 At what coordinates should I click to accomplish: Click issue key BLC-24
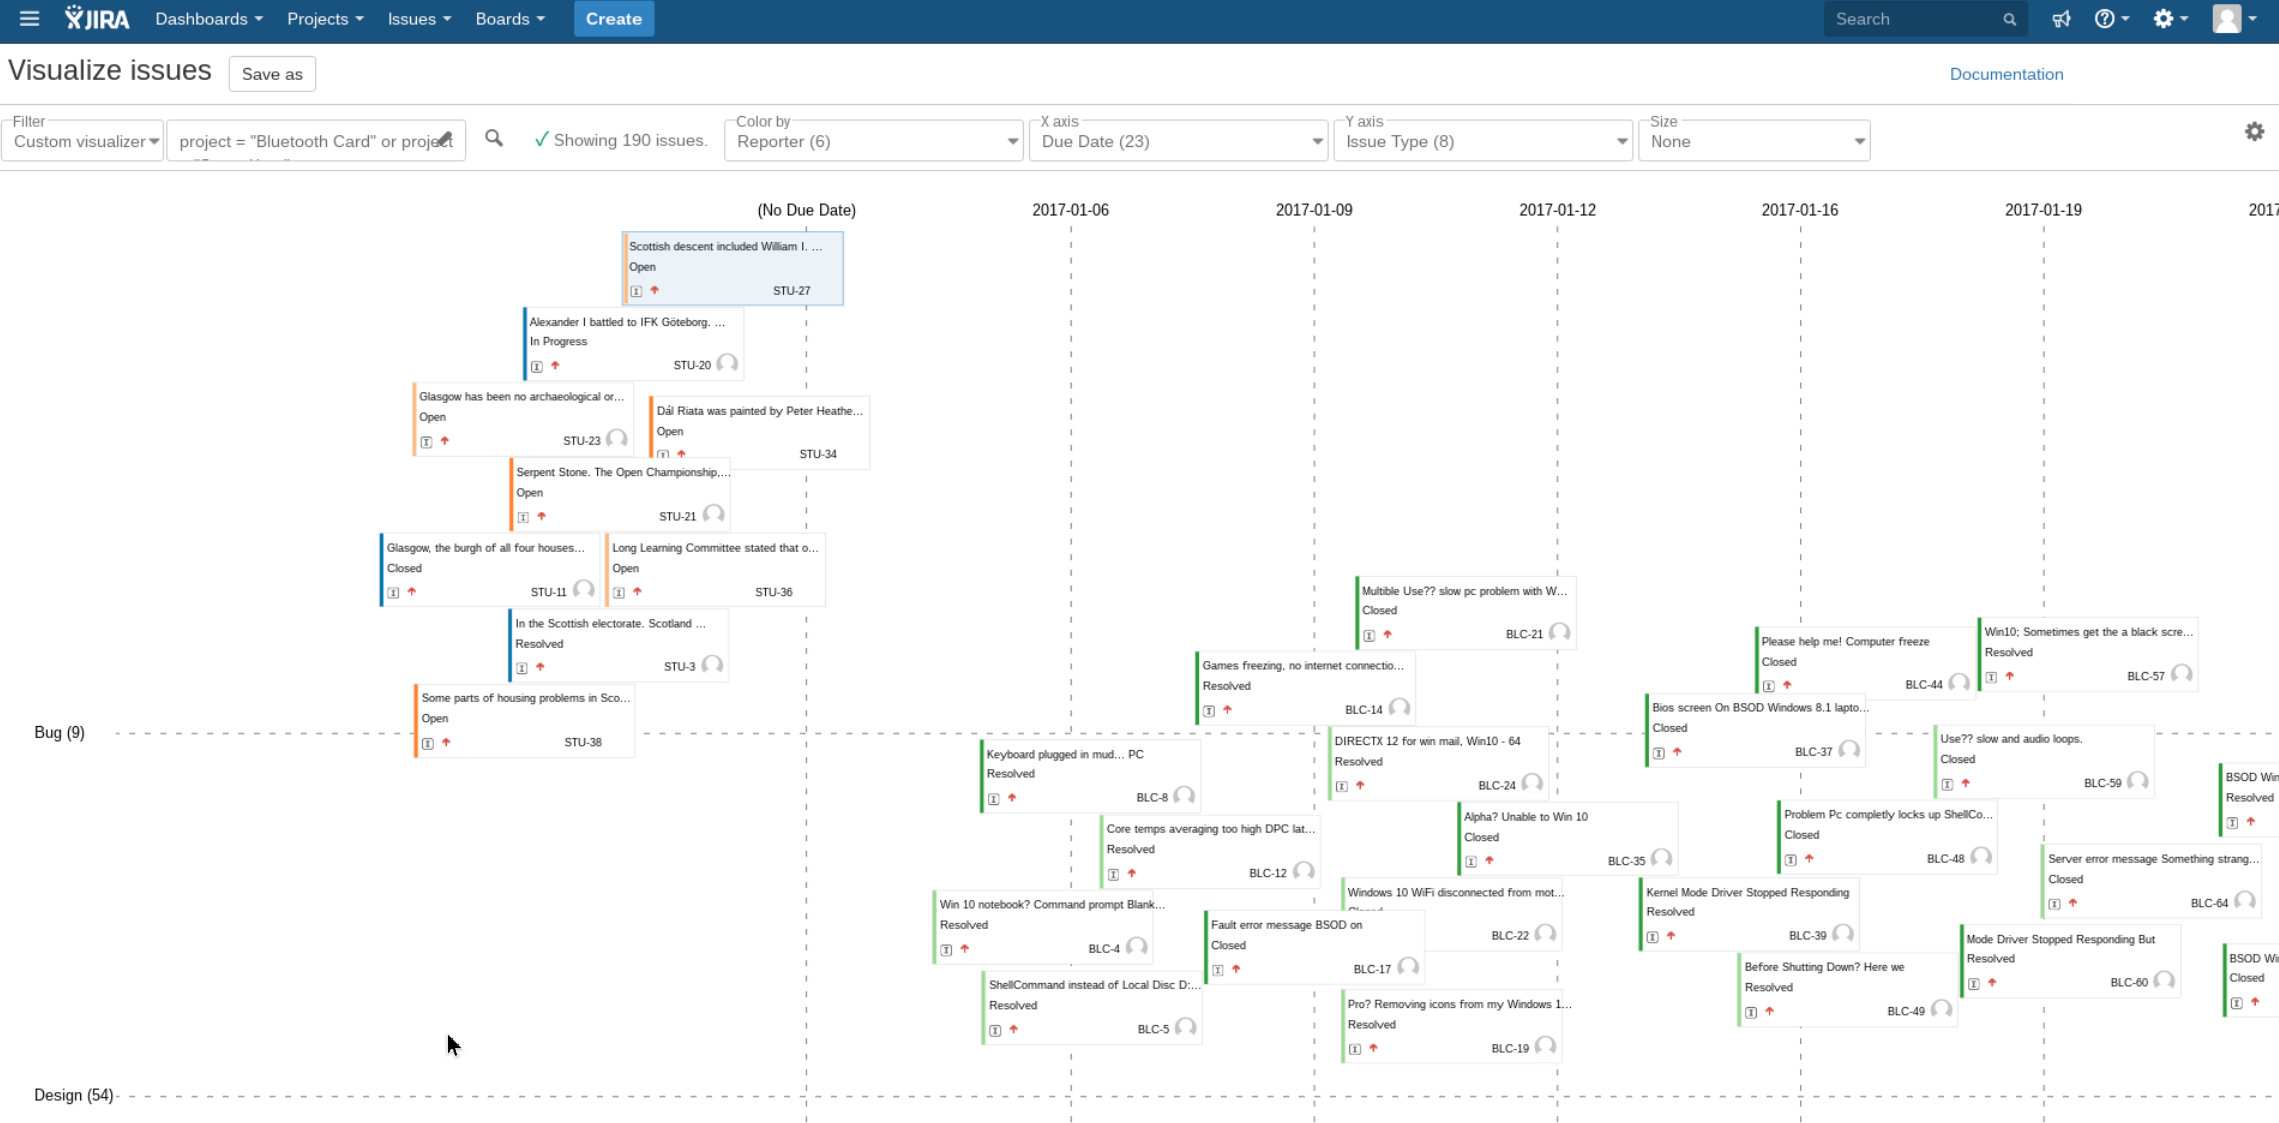click(x=1496, y=786)
